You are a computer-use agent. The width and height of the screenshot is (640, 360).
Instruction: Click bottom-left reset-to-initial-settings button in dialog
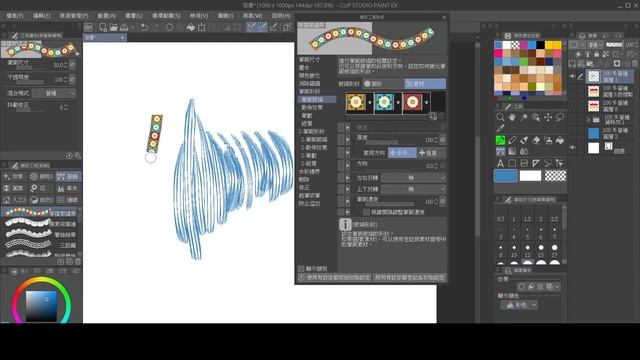[x=334, y=278]
